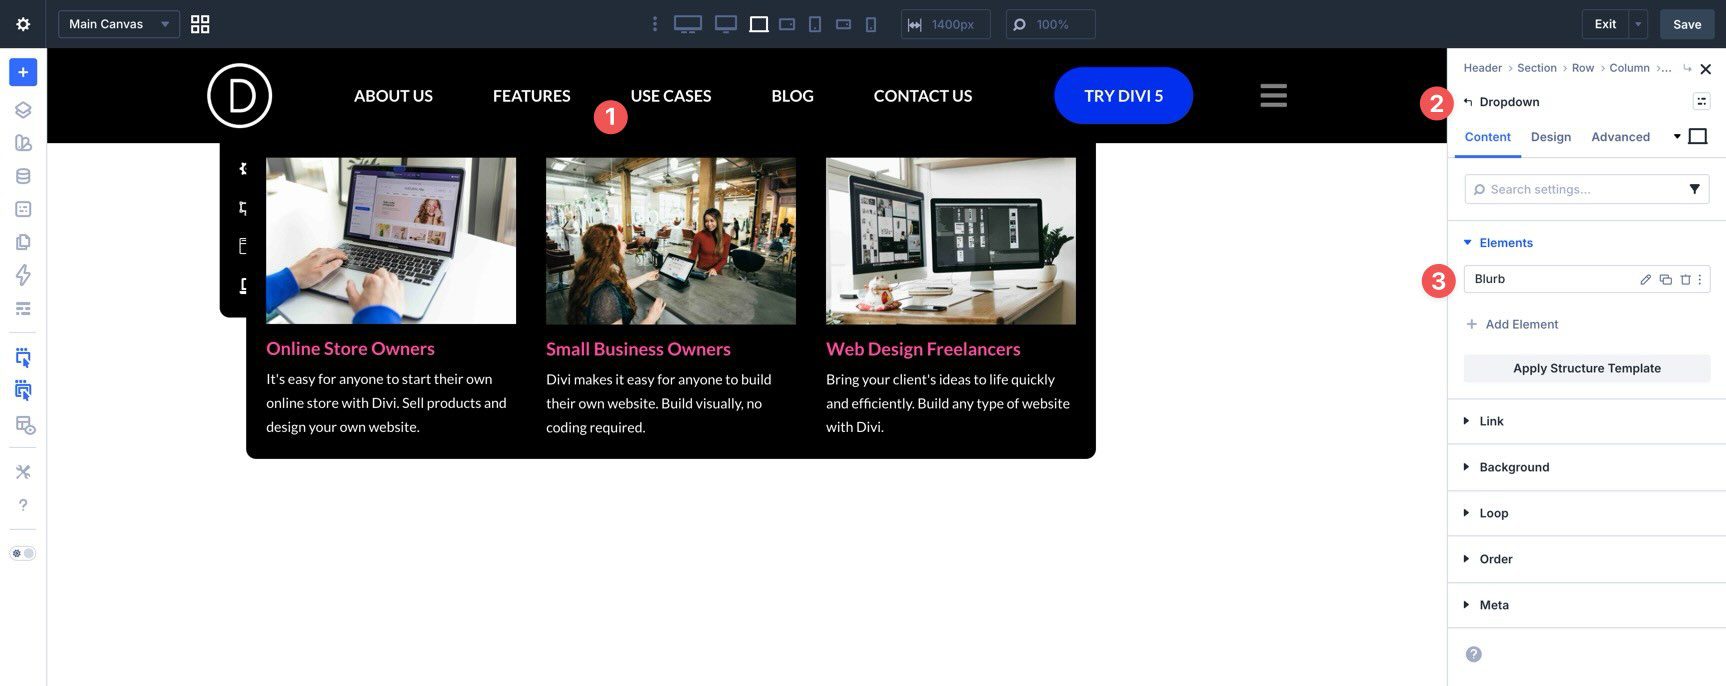
Task: Click the 100% zoom level field
Action: (x=1050, y=24)
